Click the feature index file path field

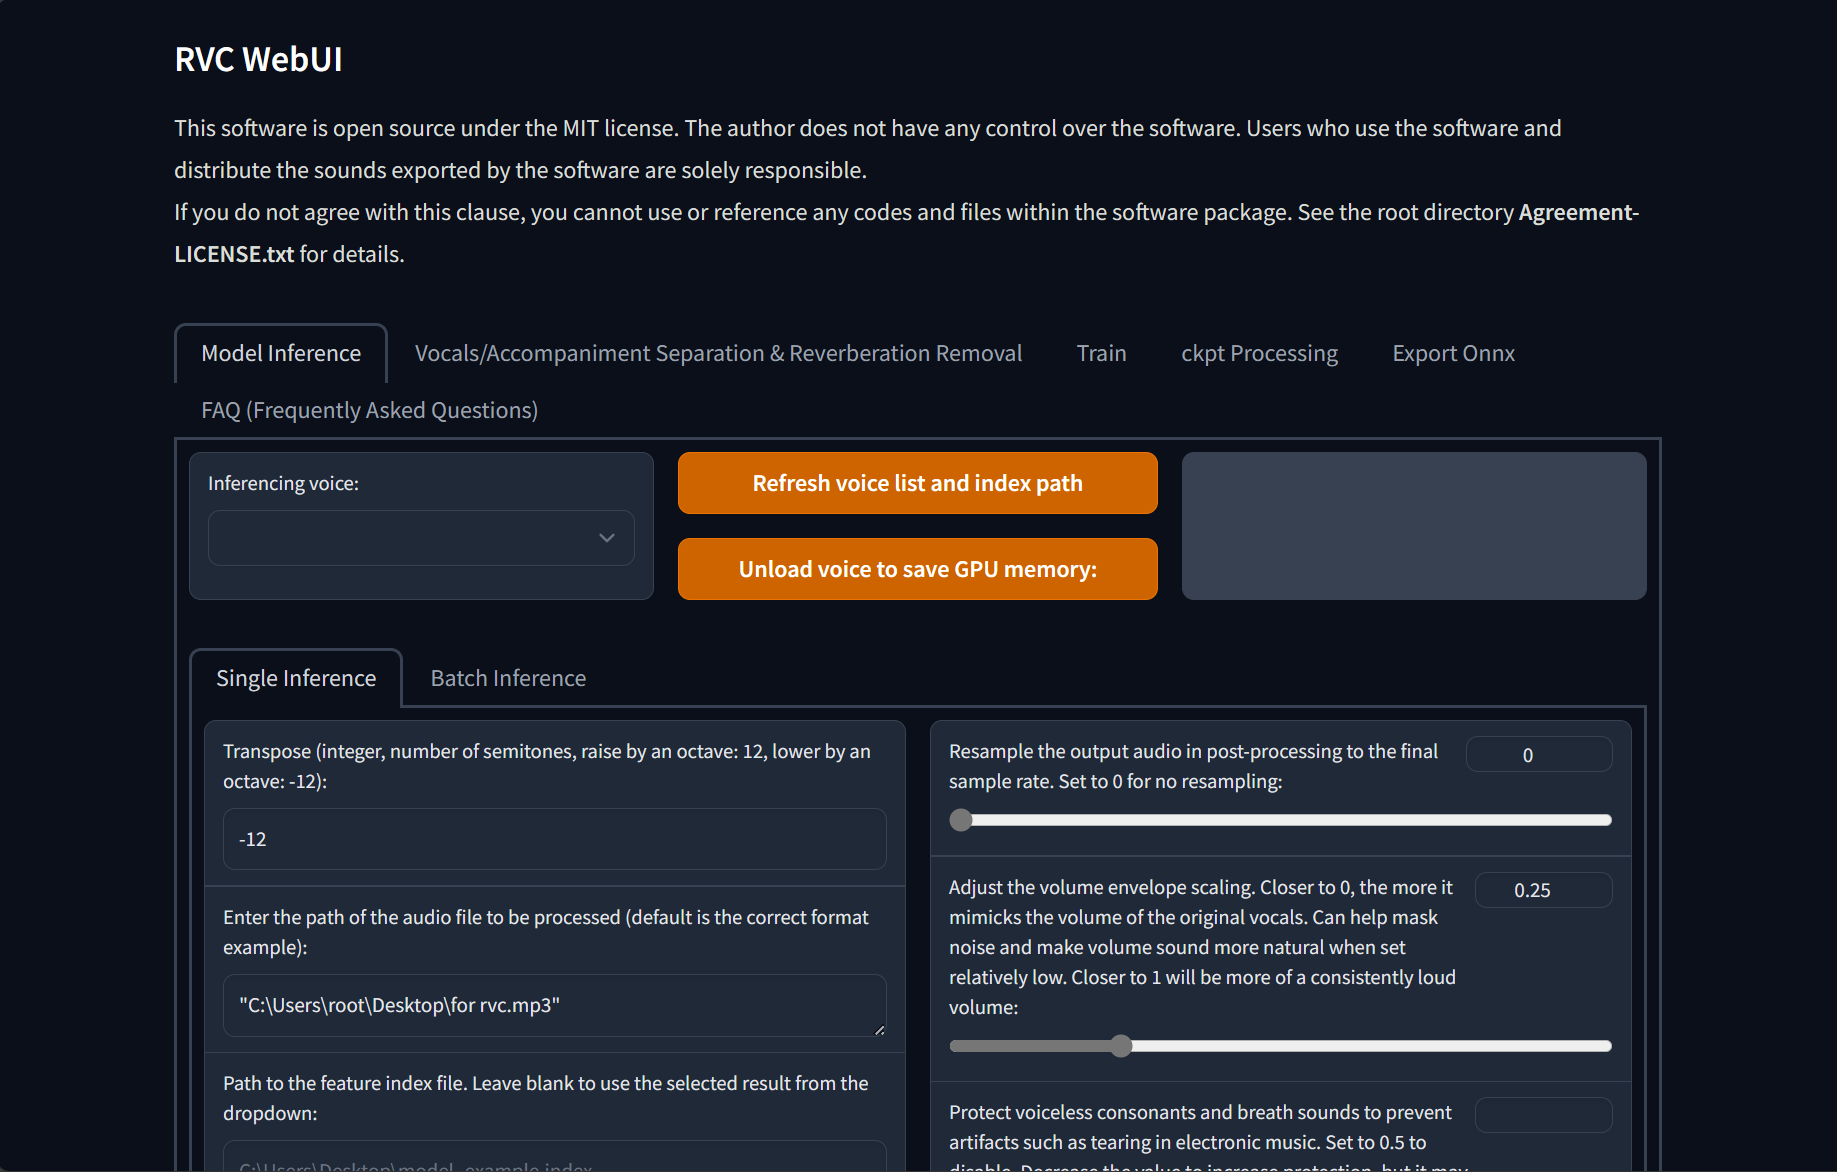coord(554,1160)
